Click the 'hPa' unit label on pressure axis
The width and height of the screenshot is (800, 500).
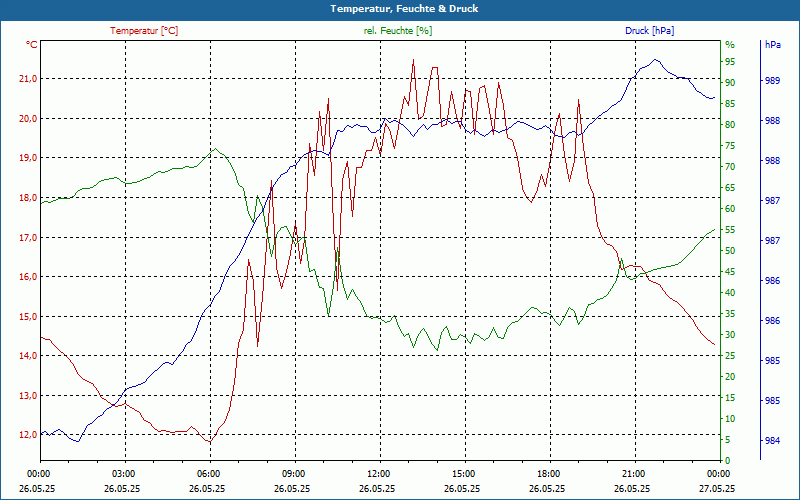772,45
